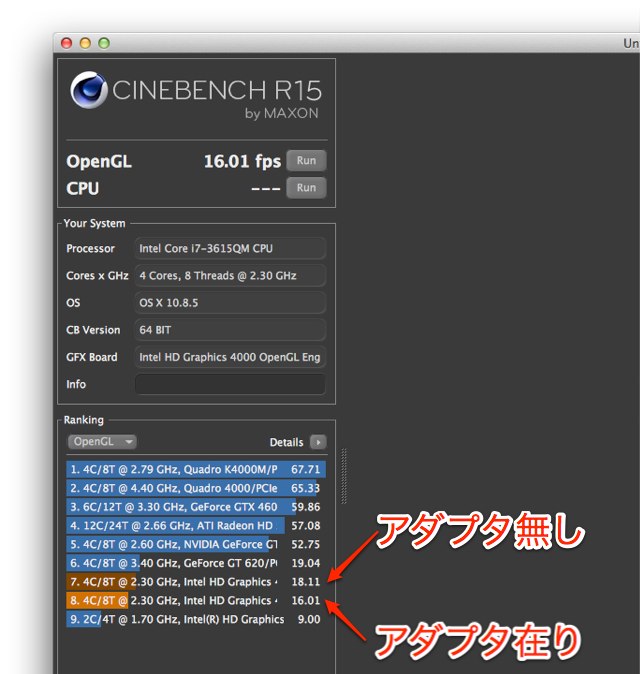Select ranking row 5 NVIDIA GeForce
Viewport: 640px width, 674px height.
click(196, 544)
